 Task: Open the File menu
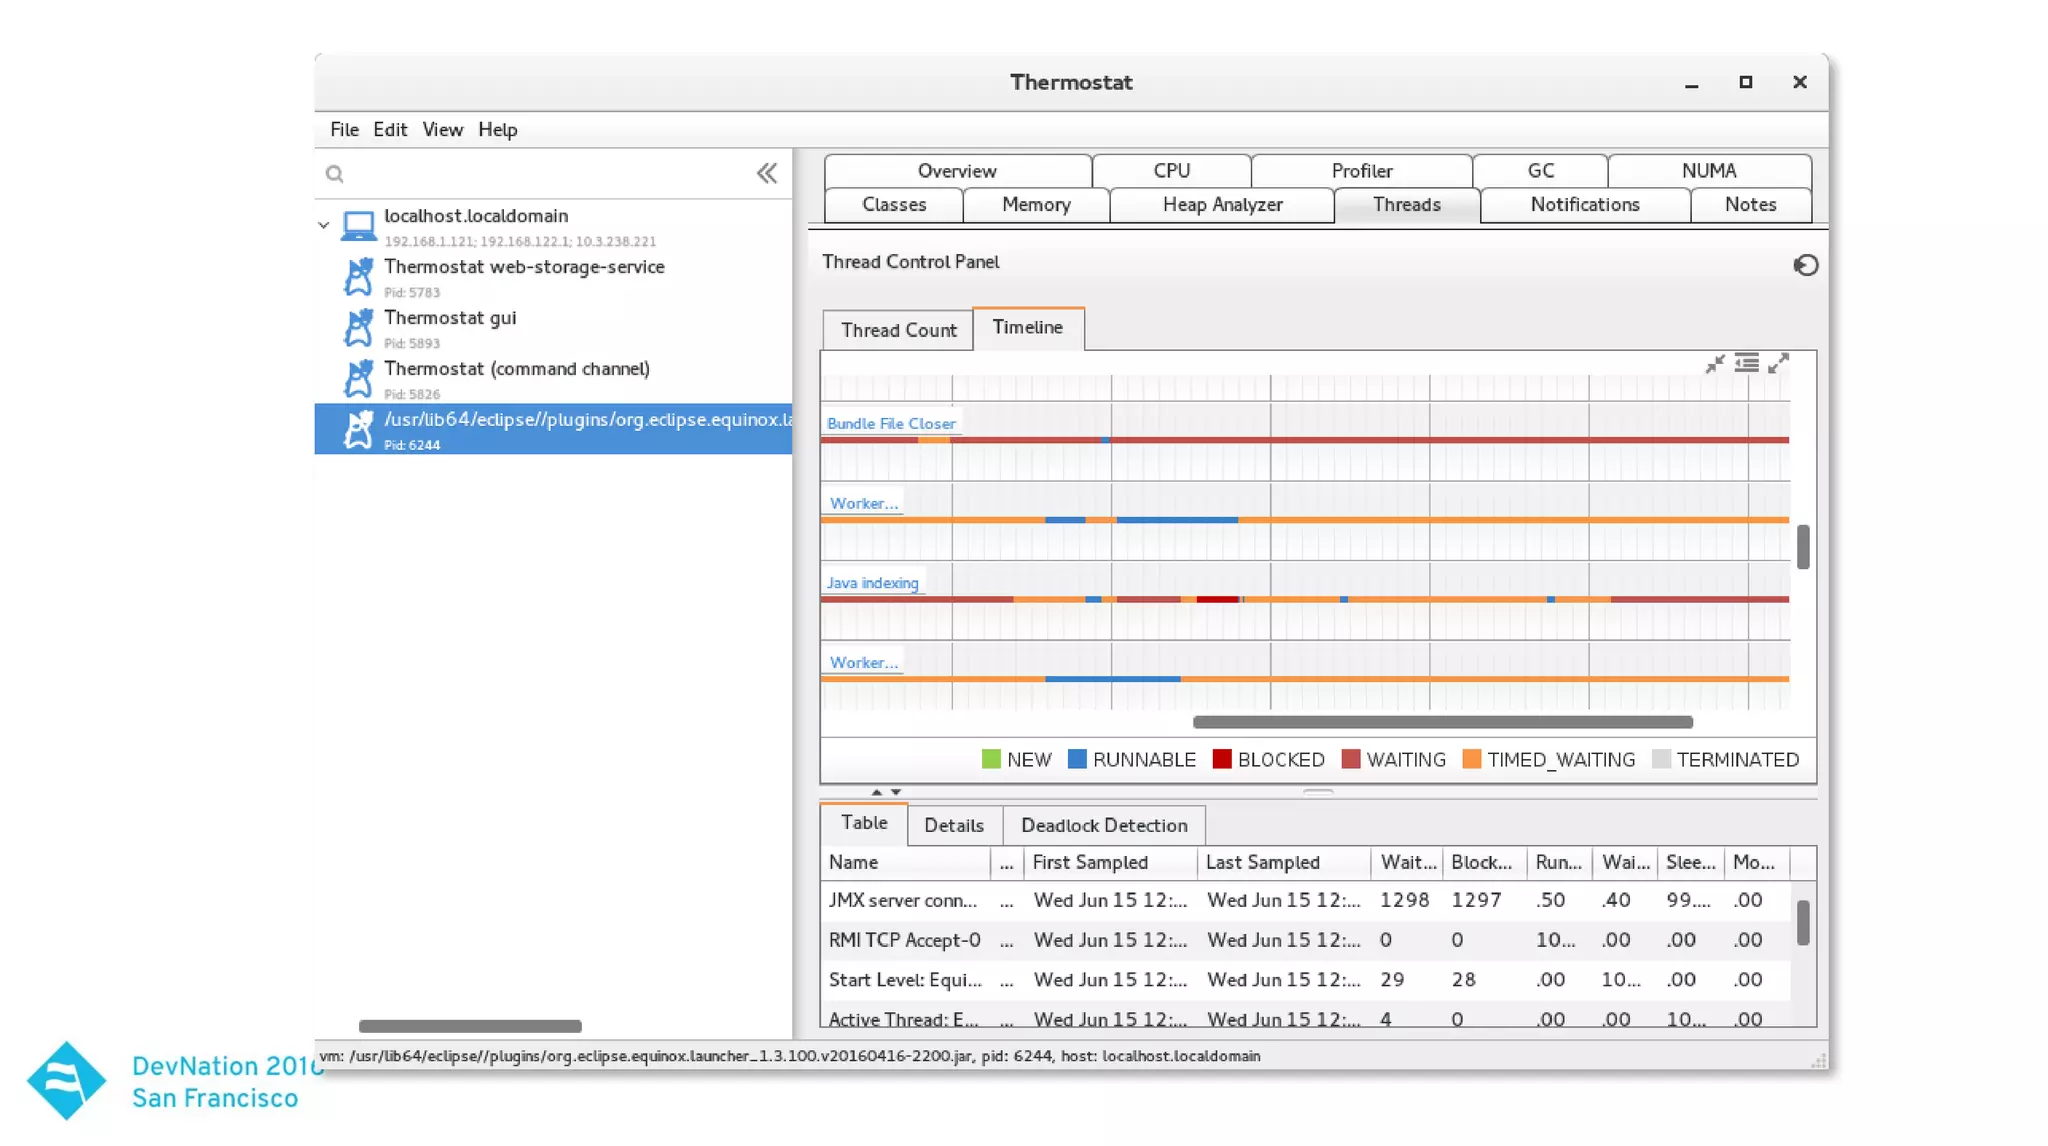click(x=344, y=130)
